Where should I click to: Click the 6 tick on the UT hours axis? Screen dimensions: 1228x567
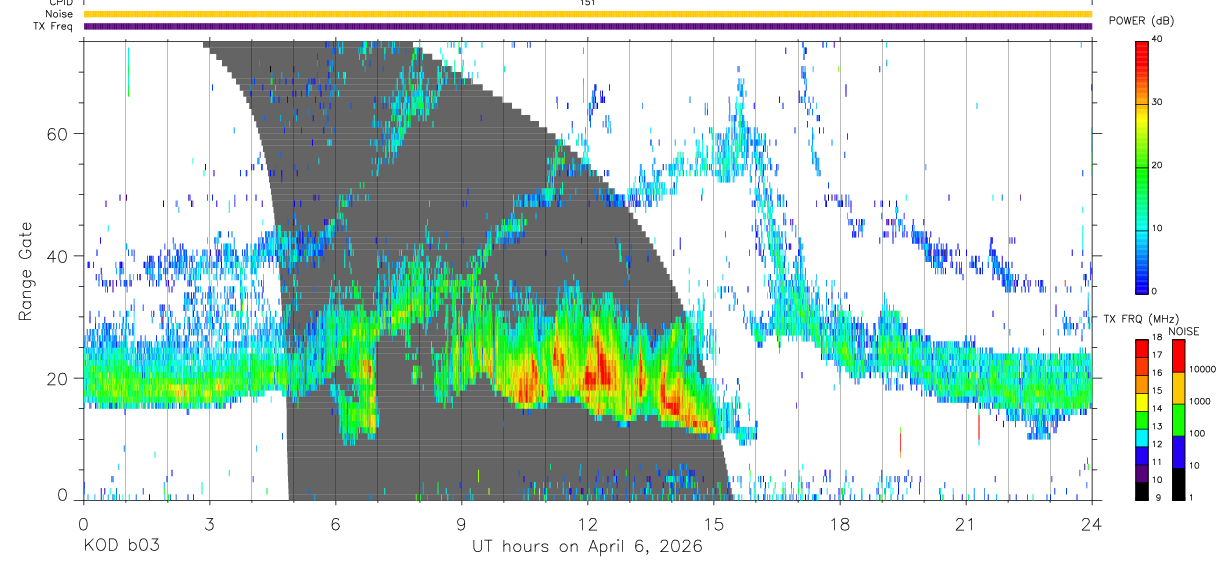(335, 523)
